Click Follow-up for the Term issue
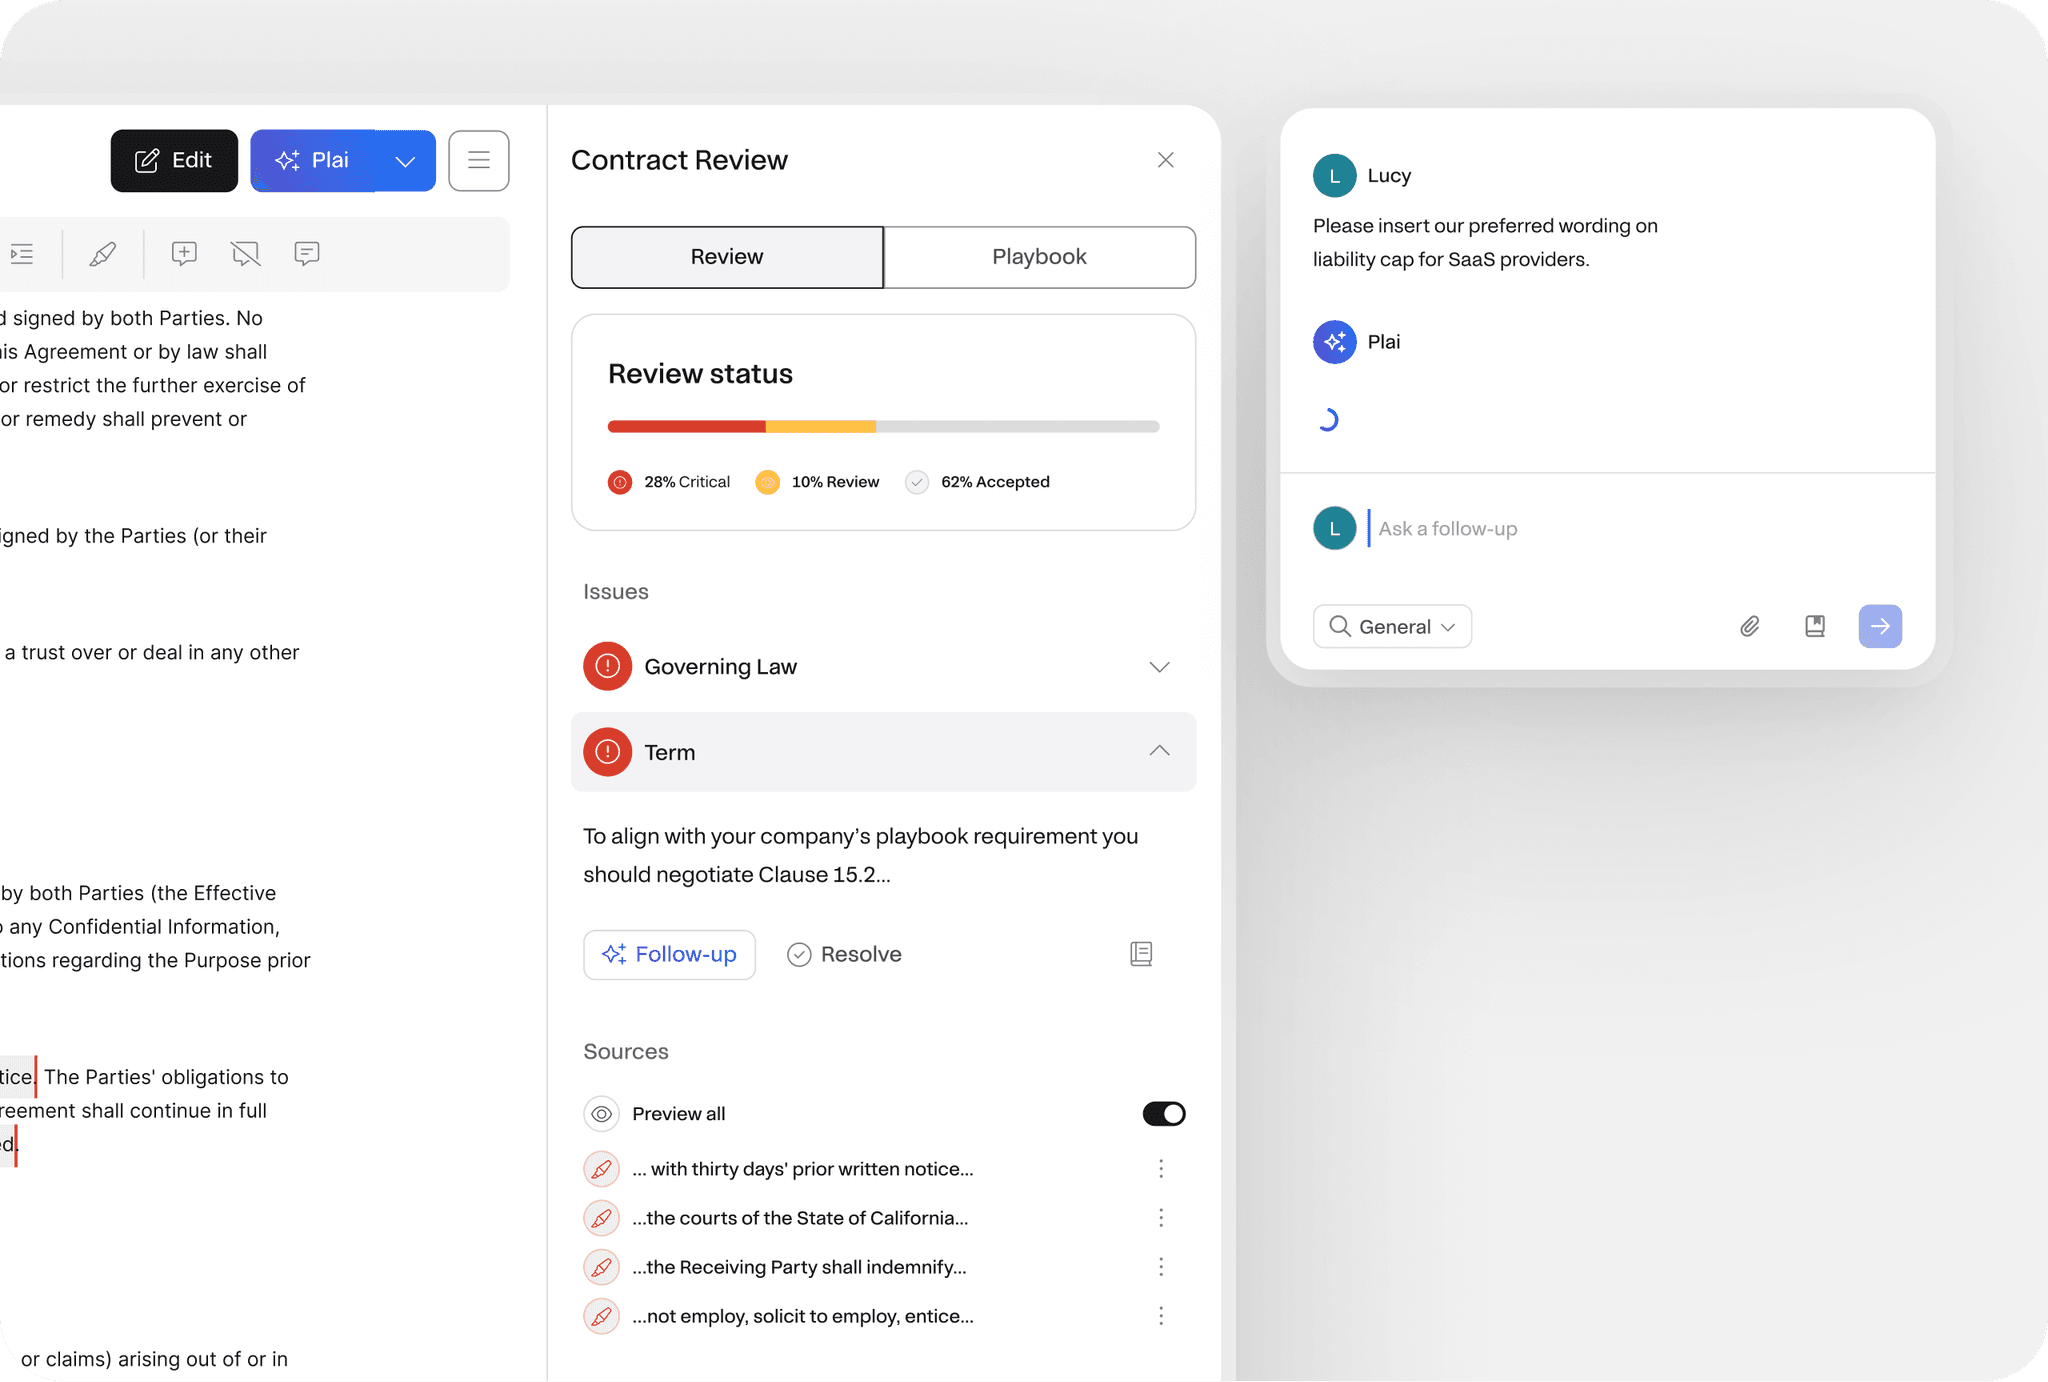 pyautogui.click(x=668, y=954)
